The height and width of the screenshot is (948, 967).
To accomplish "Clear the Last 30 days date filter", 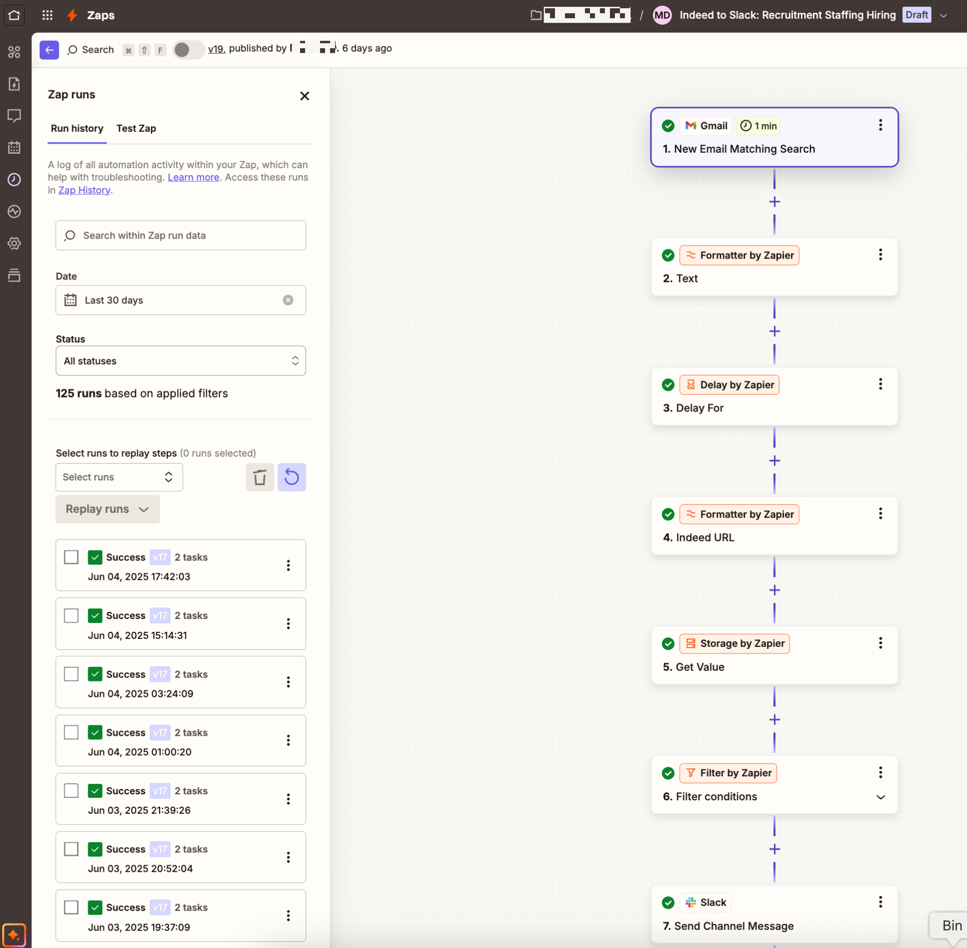I will coord(288,300).
